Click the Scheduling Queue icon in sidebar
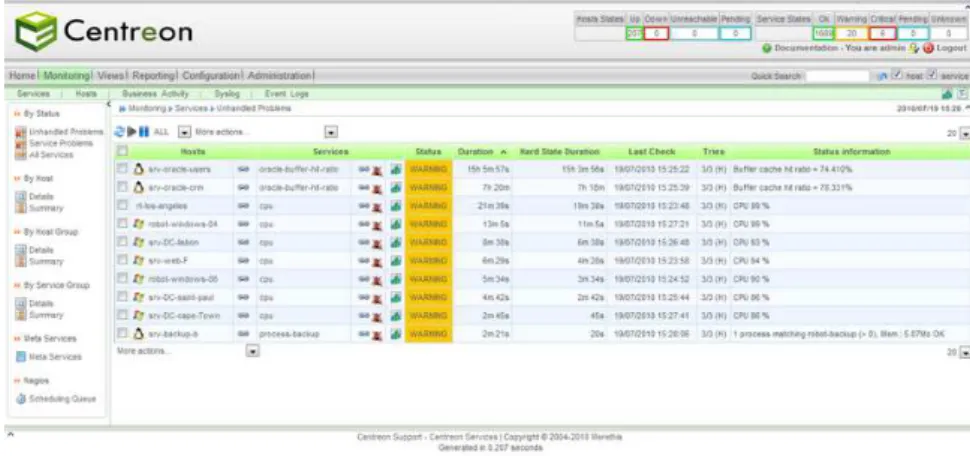Image resolution: width=970 pixels, height=456 pixels. (20, 399)
